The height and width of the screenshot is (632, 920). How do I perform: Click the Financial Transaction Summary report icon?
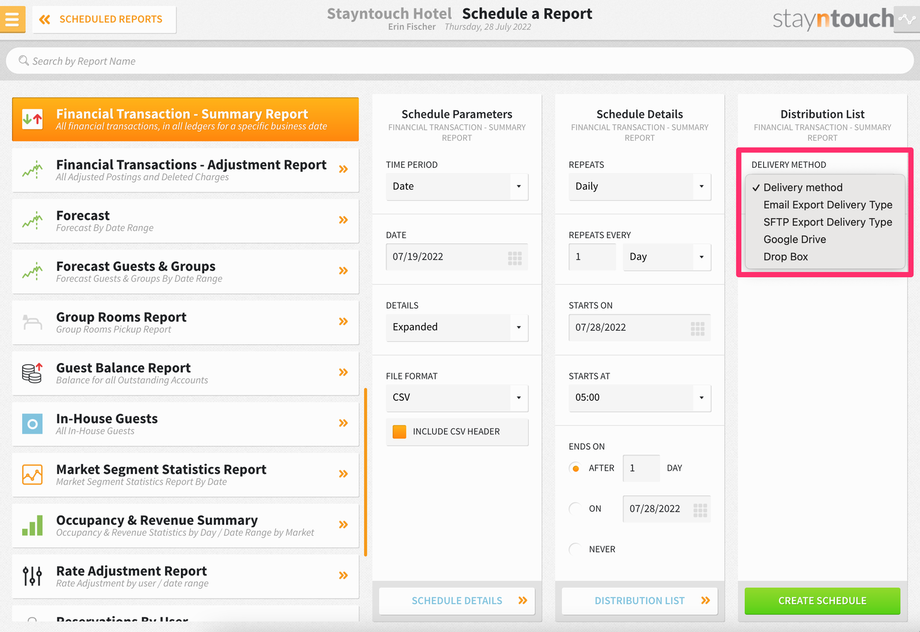tap(32, 119)
